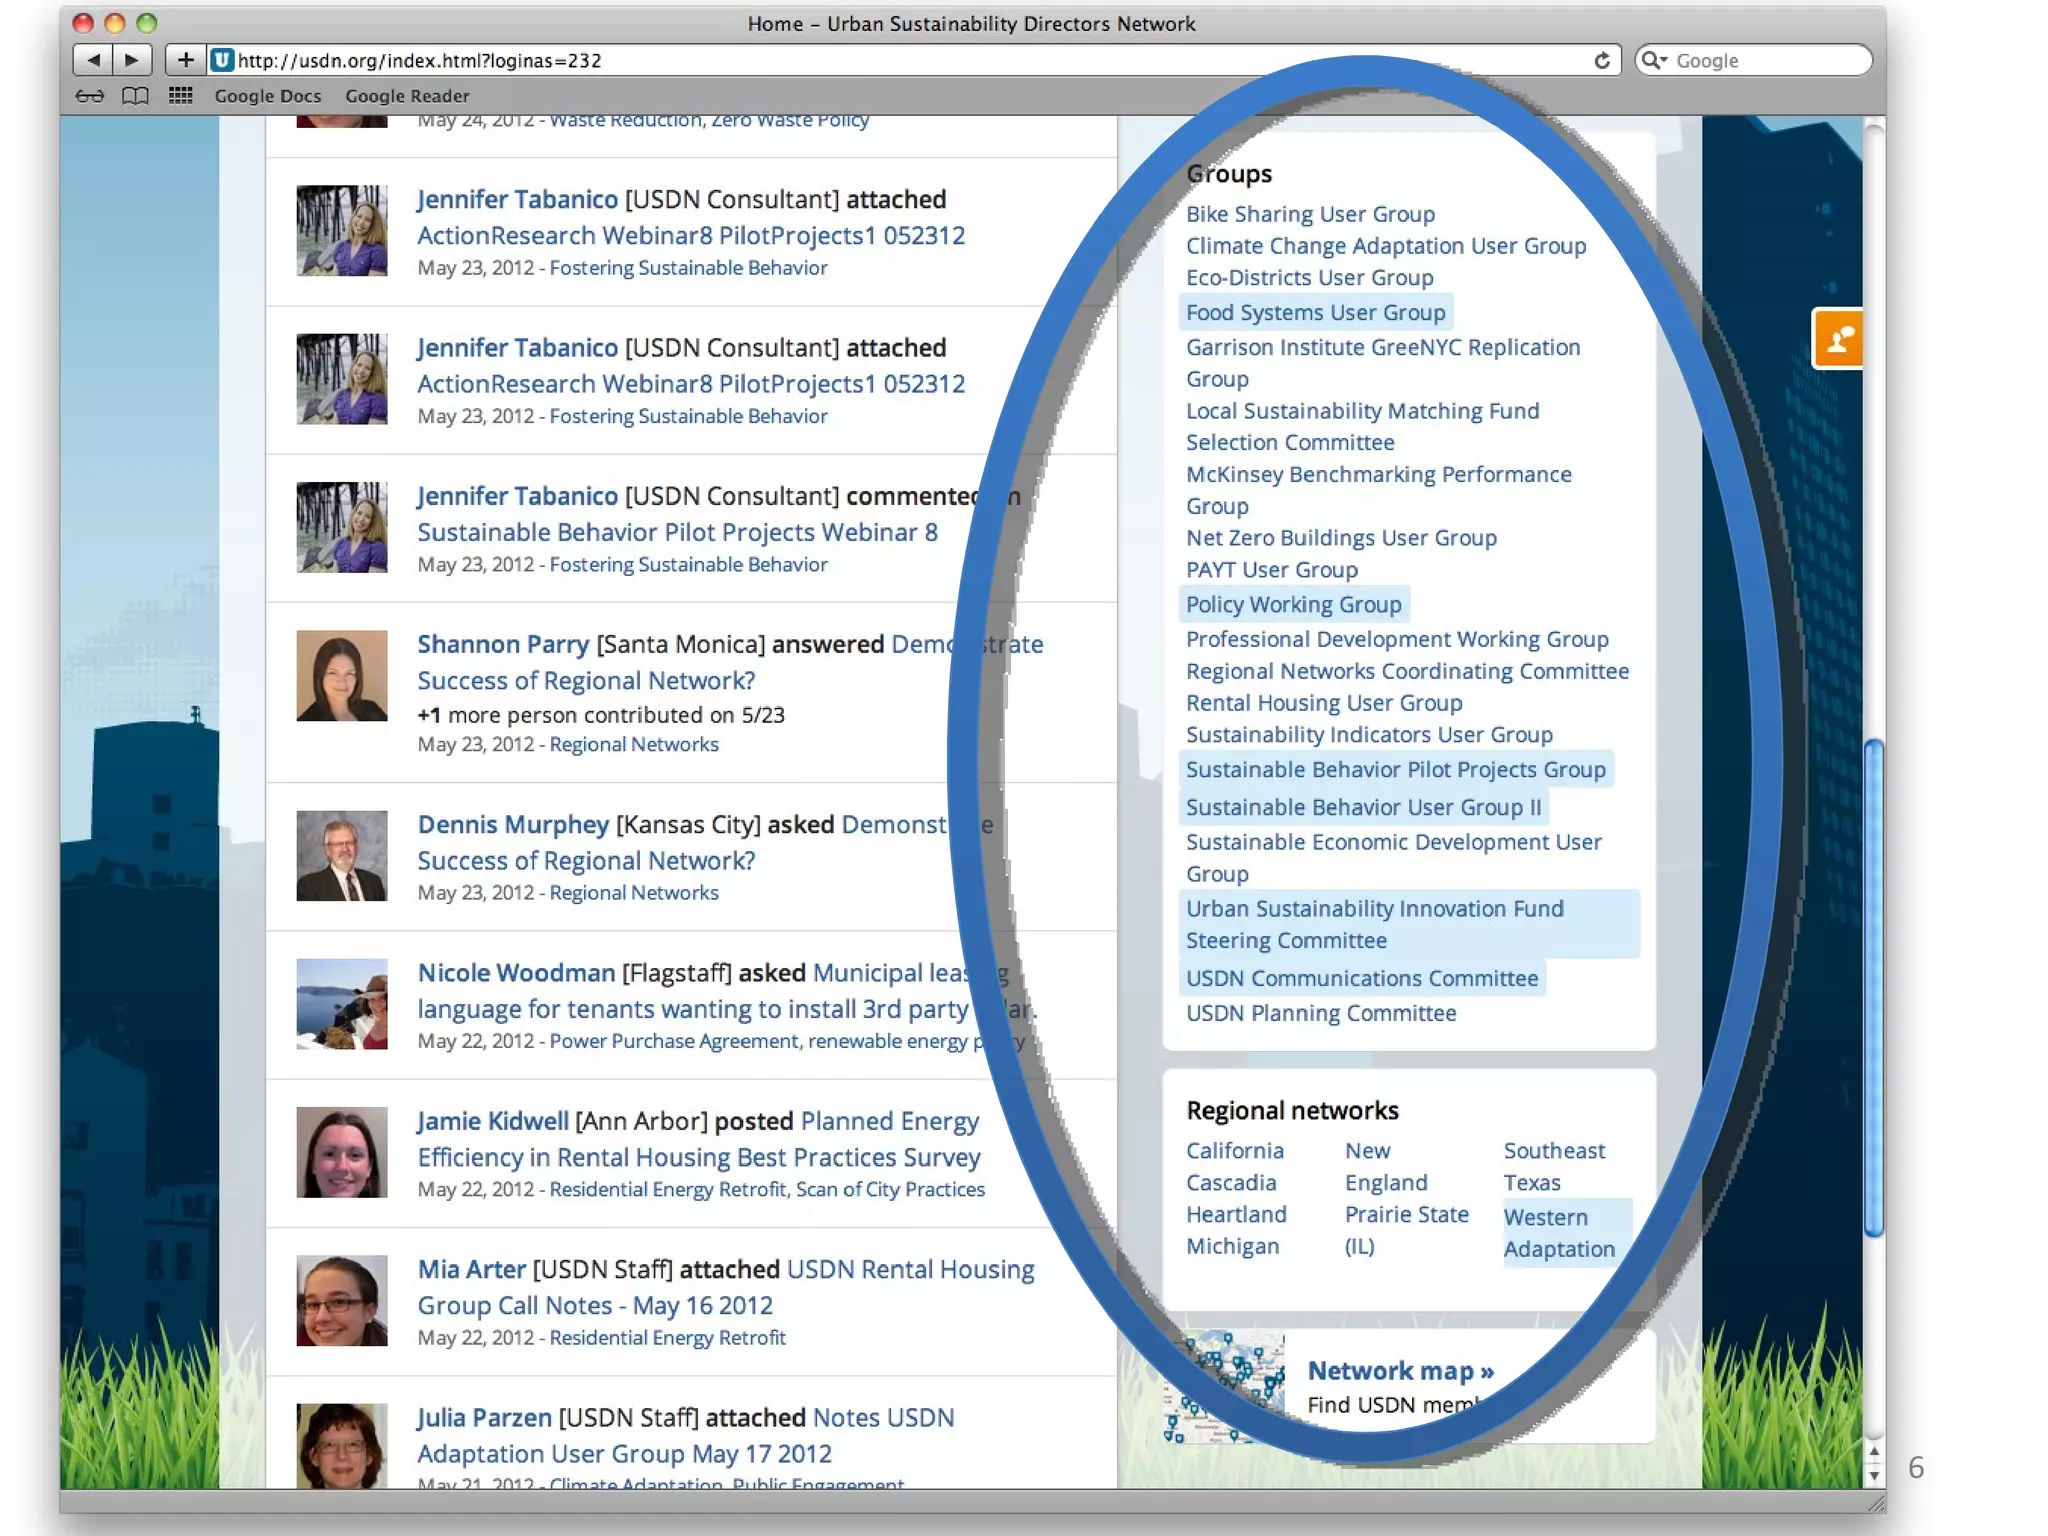
Task: Click the vertical scrollbar thumb
Action: 1873,988
